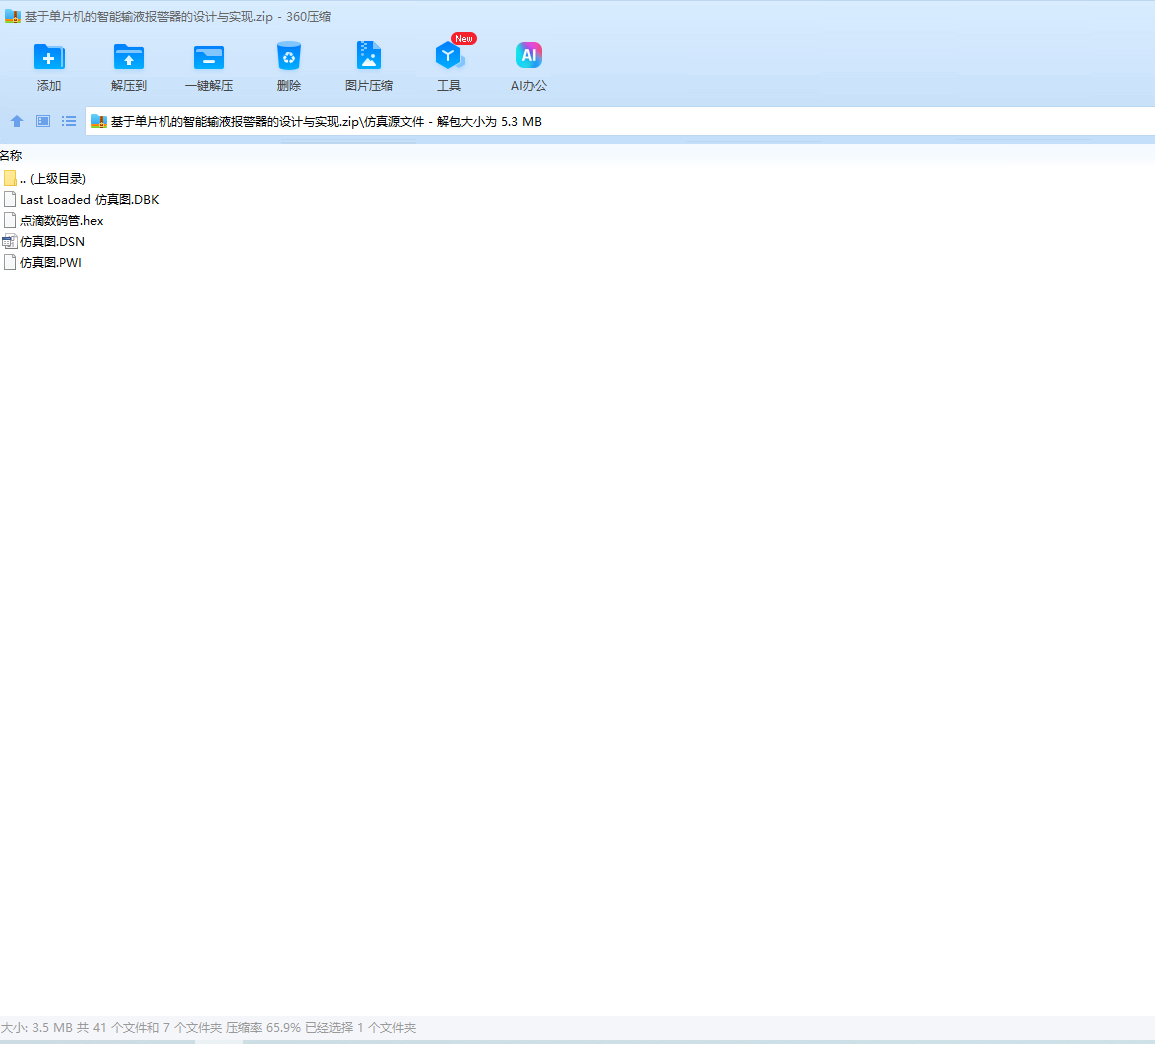Open the 图片压缩 image compression tool
This screenshot has width=1155, height=1044.
tap(368, 57)
